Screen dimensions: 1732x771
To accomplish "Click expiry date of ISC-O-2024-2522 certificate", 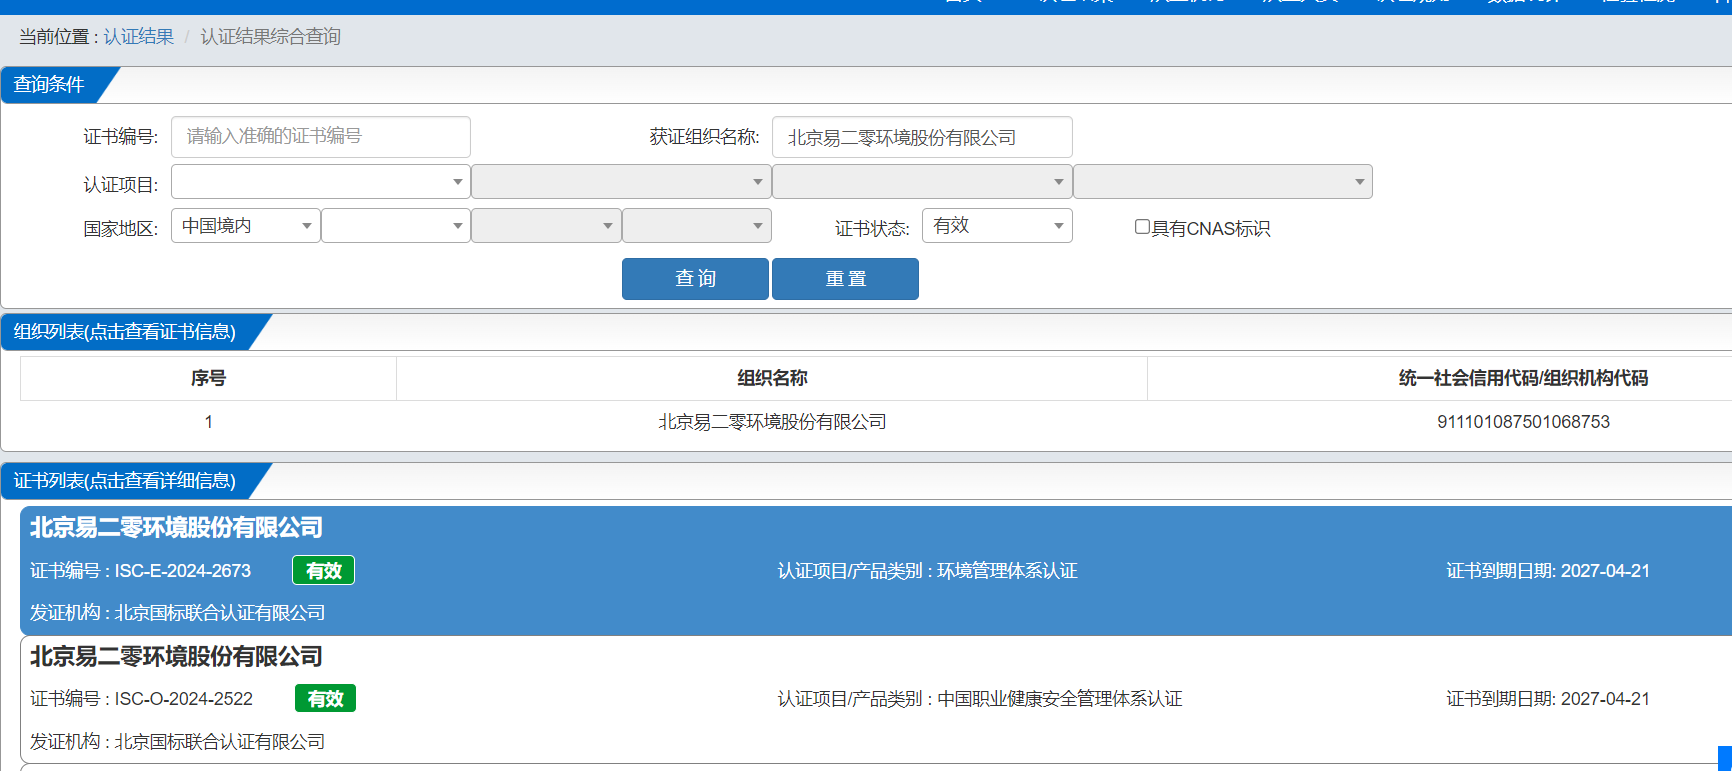I will click(1548, 699).
